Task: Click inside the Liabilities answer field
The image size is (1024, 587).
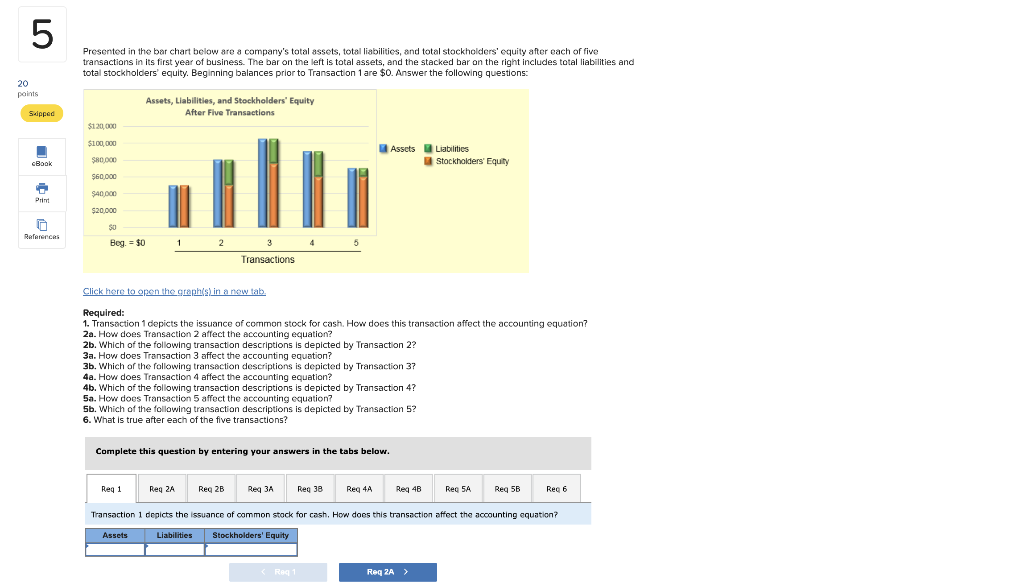Action: 174,548
